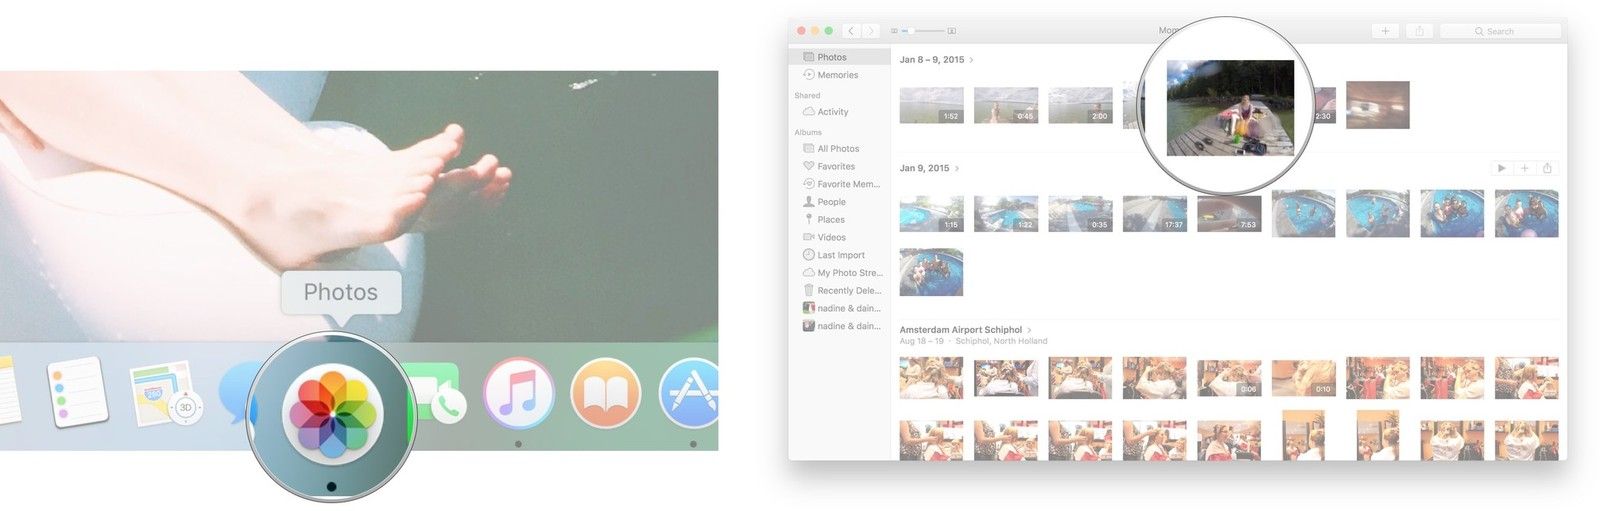Click the add (+) button in Photos toolbar

pos(1385,31)
